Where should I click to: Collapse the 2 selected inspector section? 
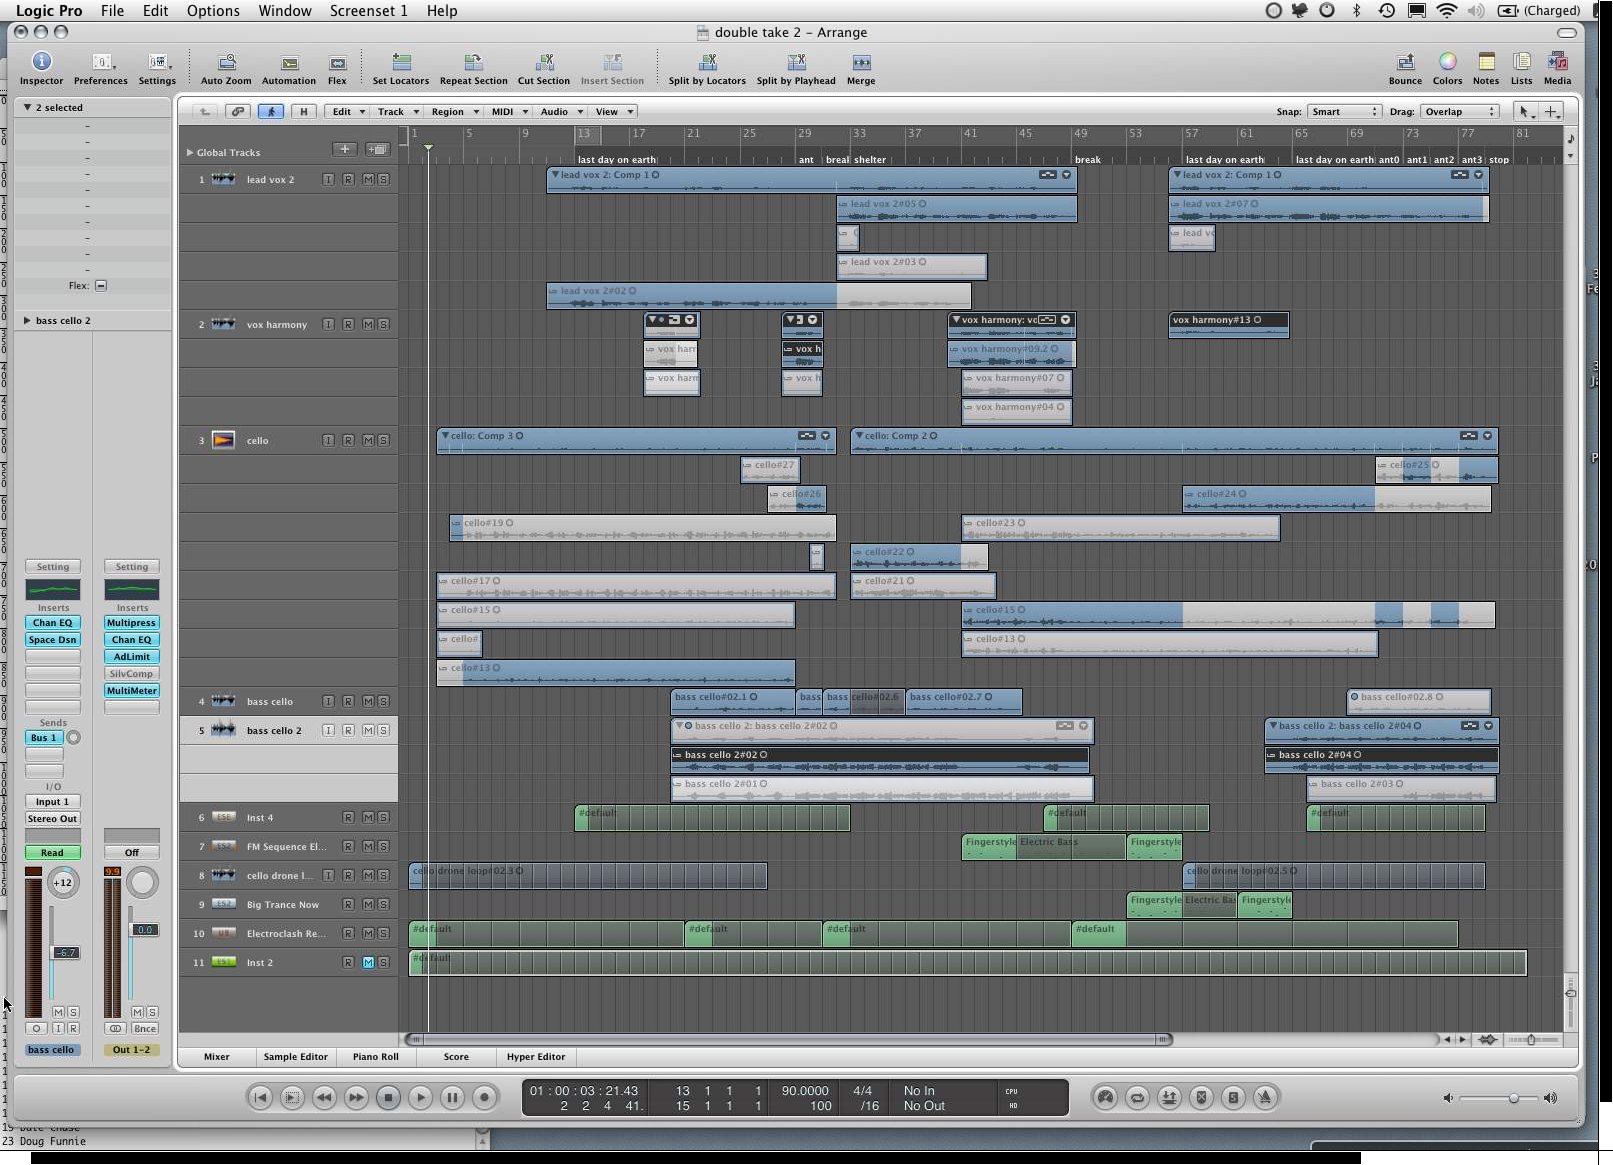click(x=28, y=107)
